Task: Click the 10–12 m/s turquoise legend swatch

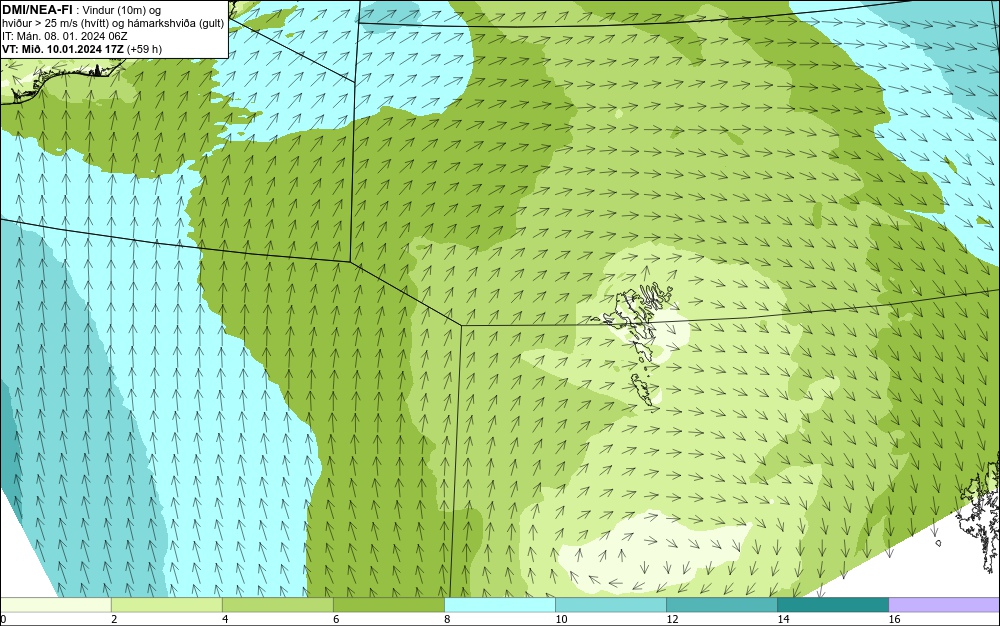Action: [x=610, y=604]
